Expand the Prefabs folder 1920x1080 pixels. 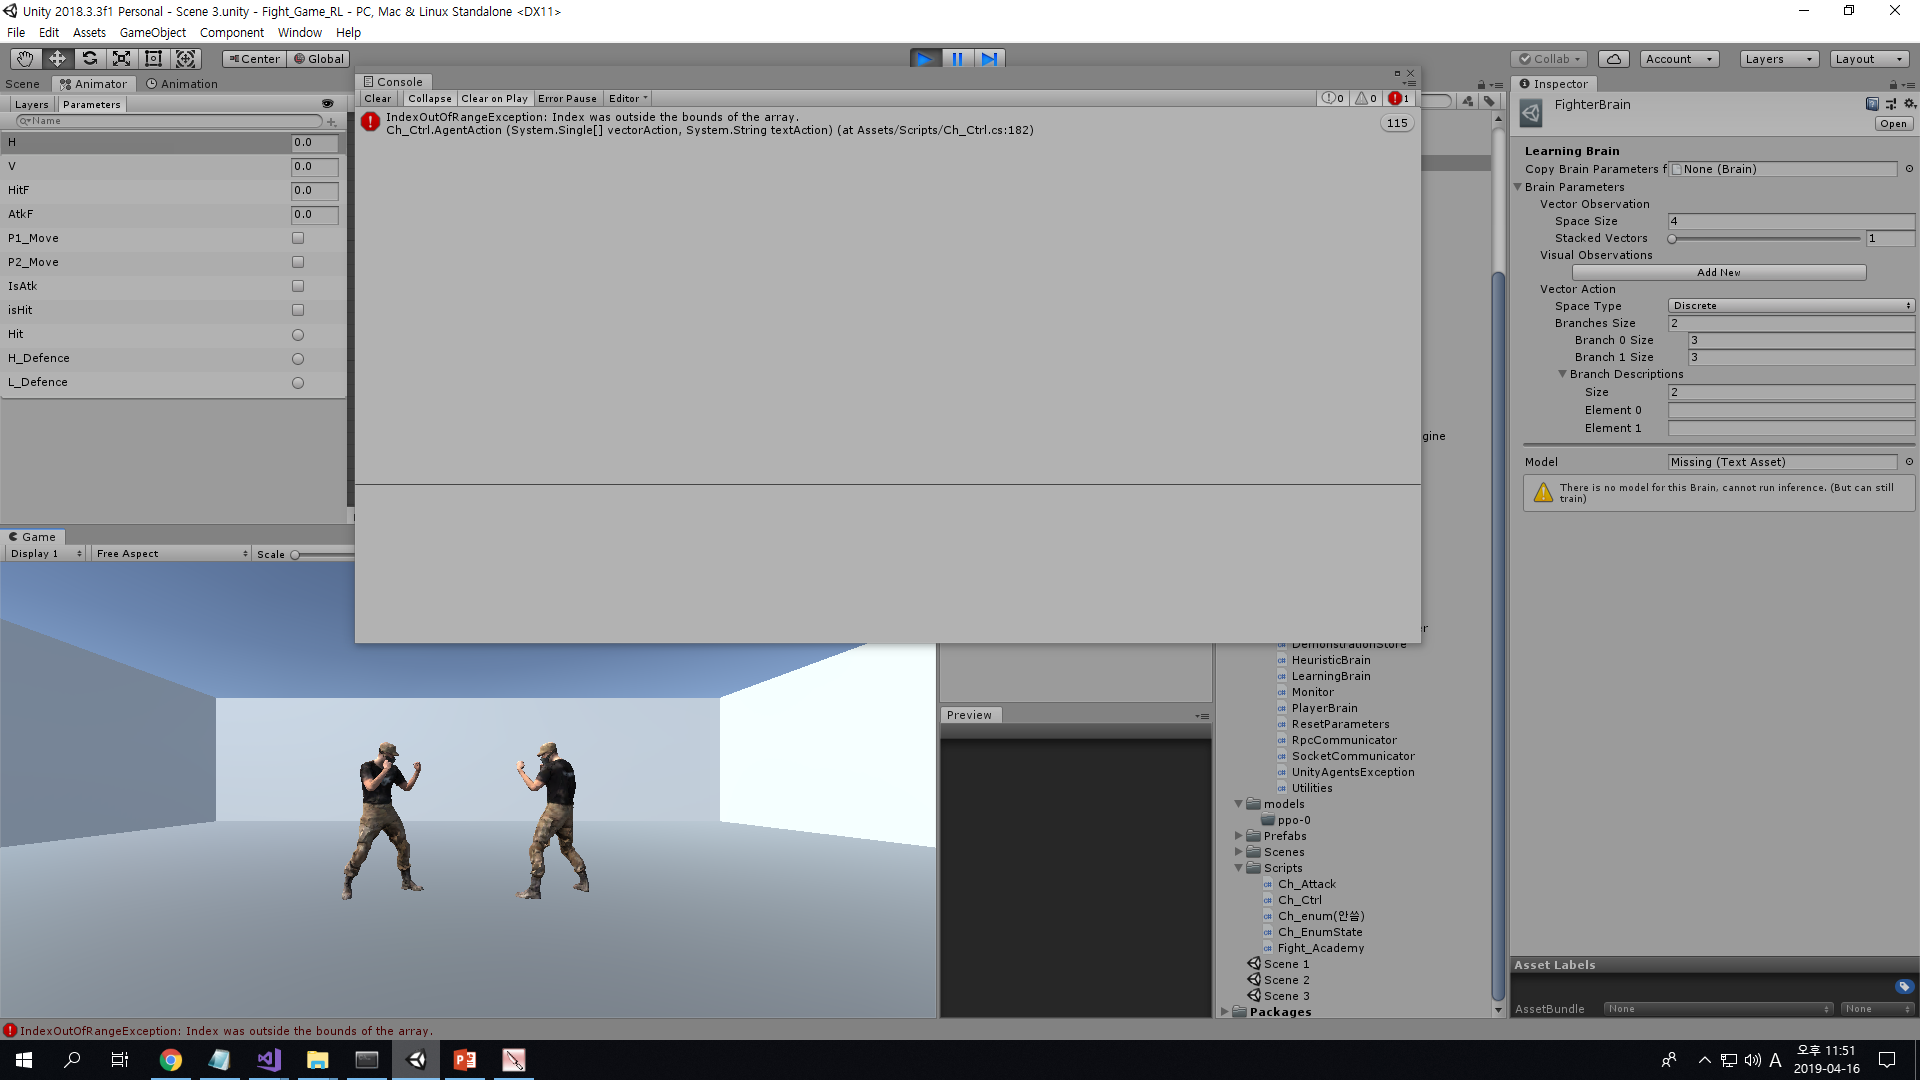pyautogui.click(x=1239, y=836)
